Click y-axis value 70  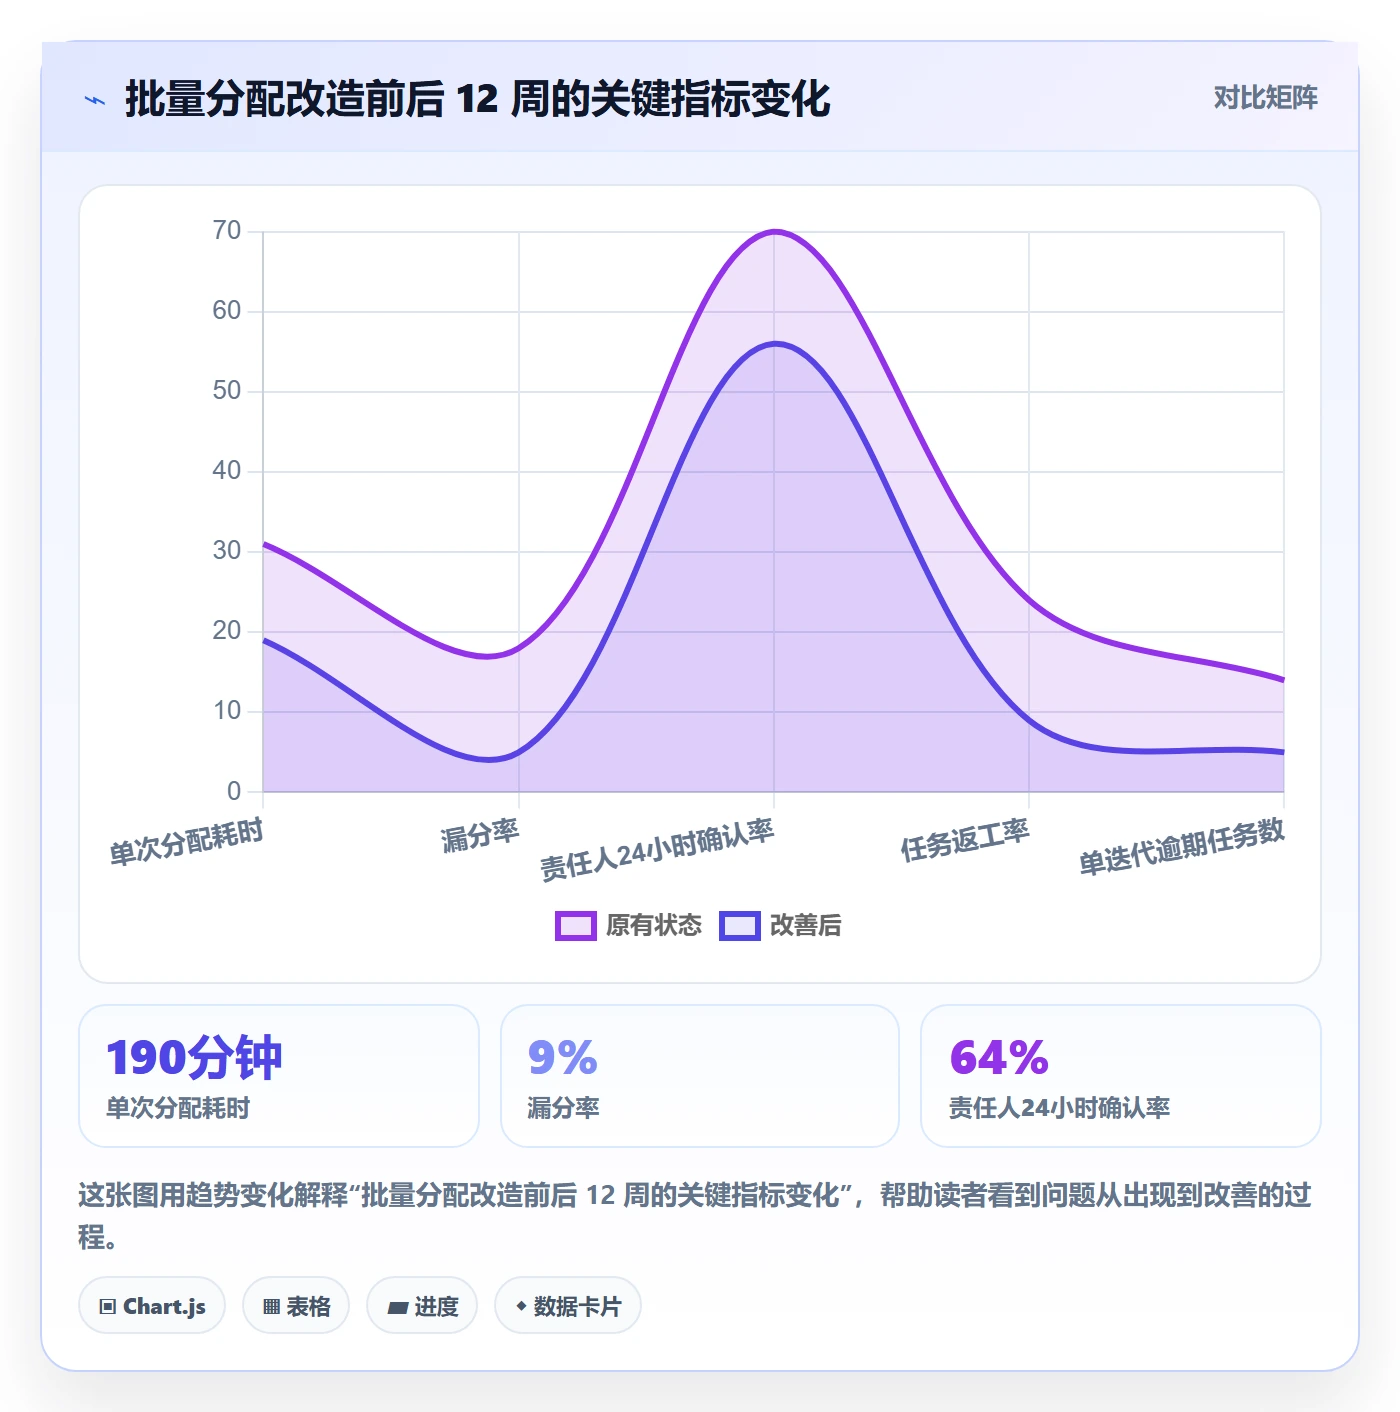pos(227,231)
